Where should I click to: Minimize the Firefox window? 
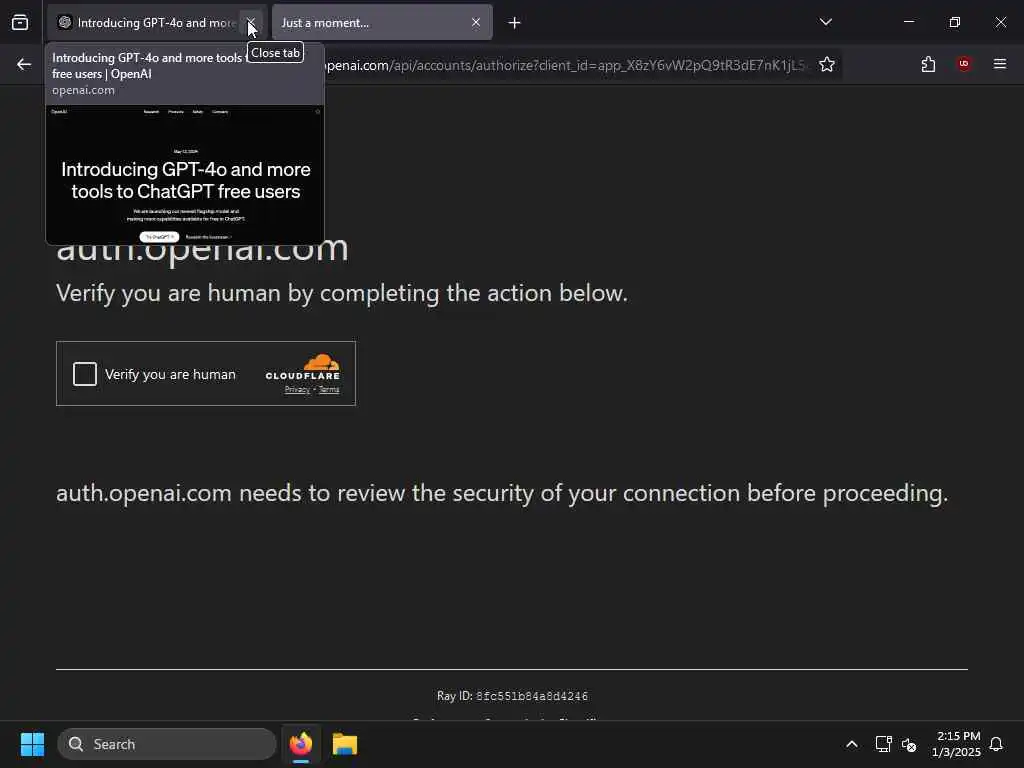coord(909,22)
